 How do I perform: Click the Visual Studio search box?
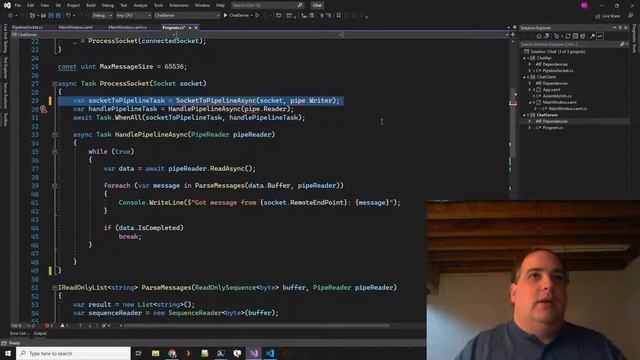pos(267,5)
